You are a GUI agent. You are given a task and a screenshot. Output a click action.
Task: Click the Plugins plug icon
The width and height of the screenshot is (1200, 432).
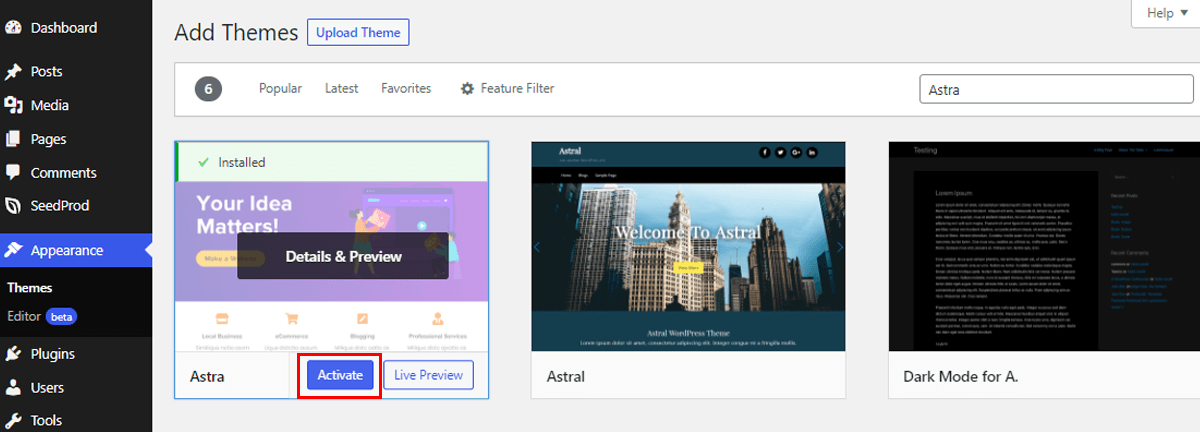click(14, 354)
